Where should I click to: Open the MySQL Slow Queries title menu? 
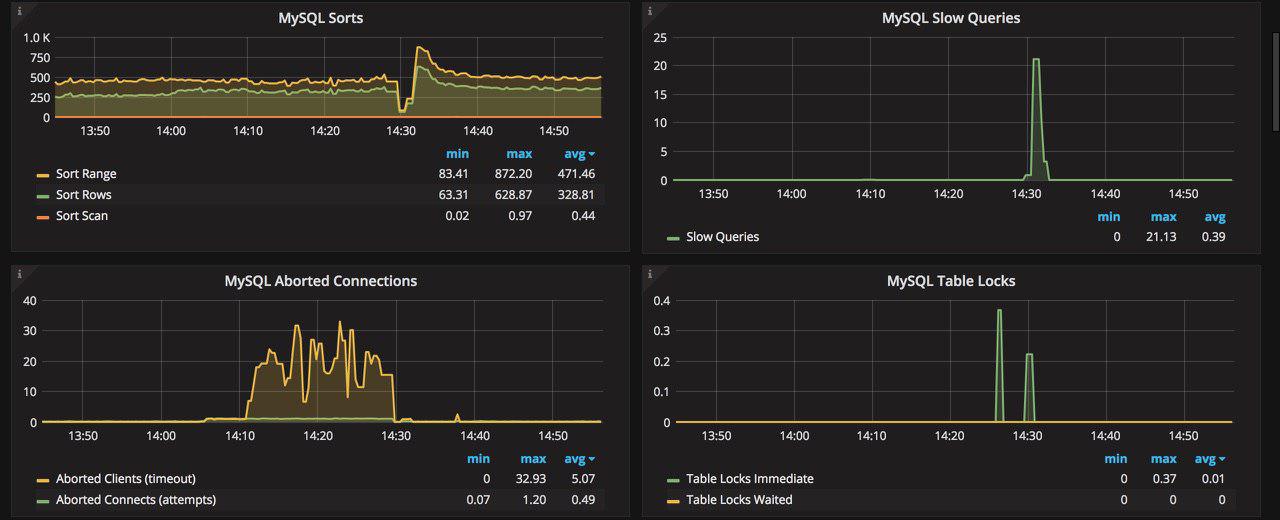pyautogui.click(x=951, y=18)
